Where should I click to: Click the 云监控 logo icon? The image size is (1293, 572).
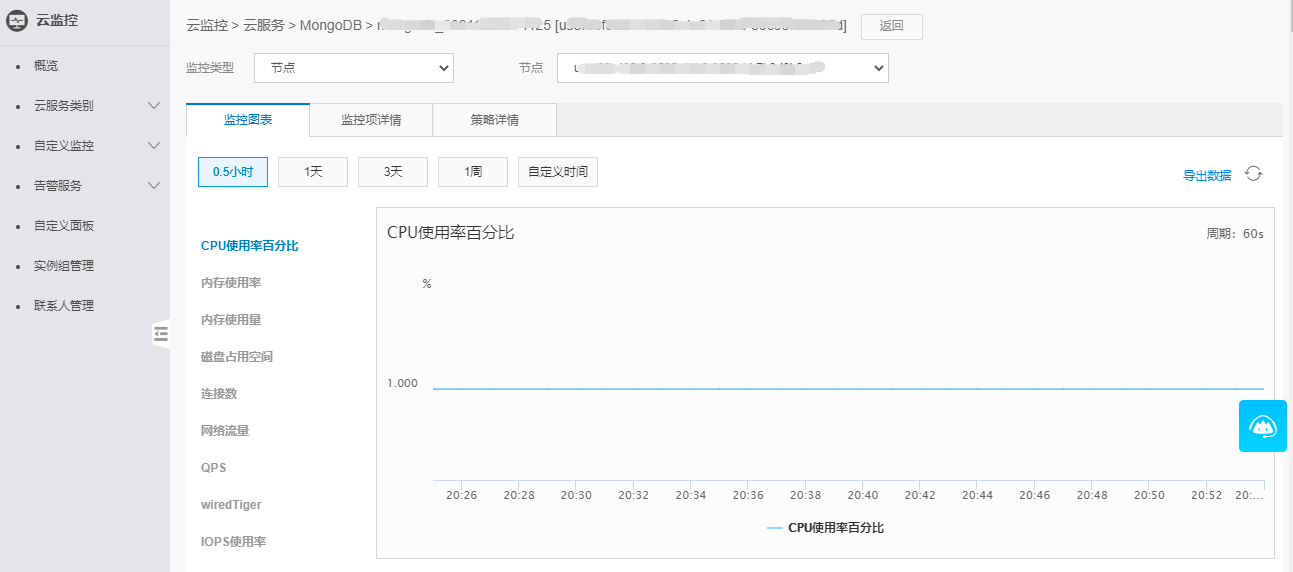click(x=17, y=18)
